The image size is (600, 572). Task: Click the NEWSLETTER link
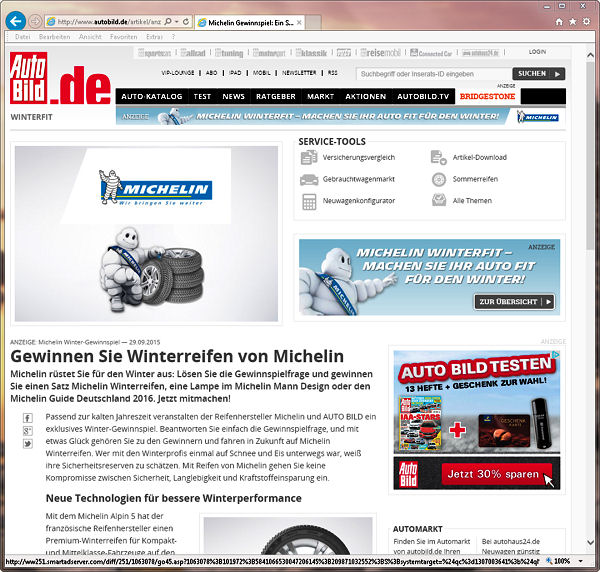tap(299, 73)
